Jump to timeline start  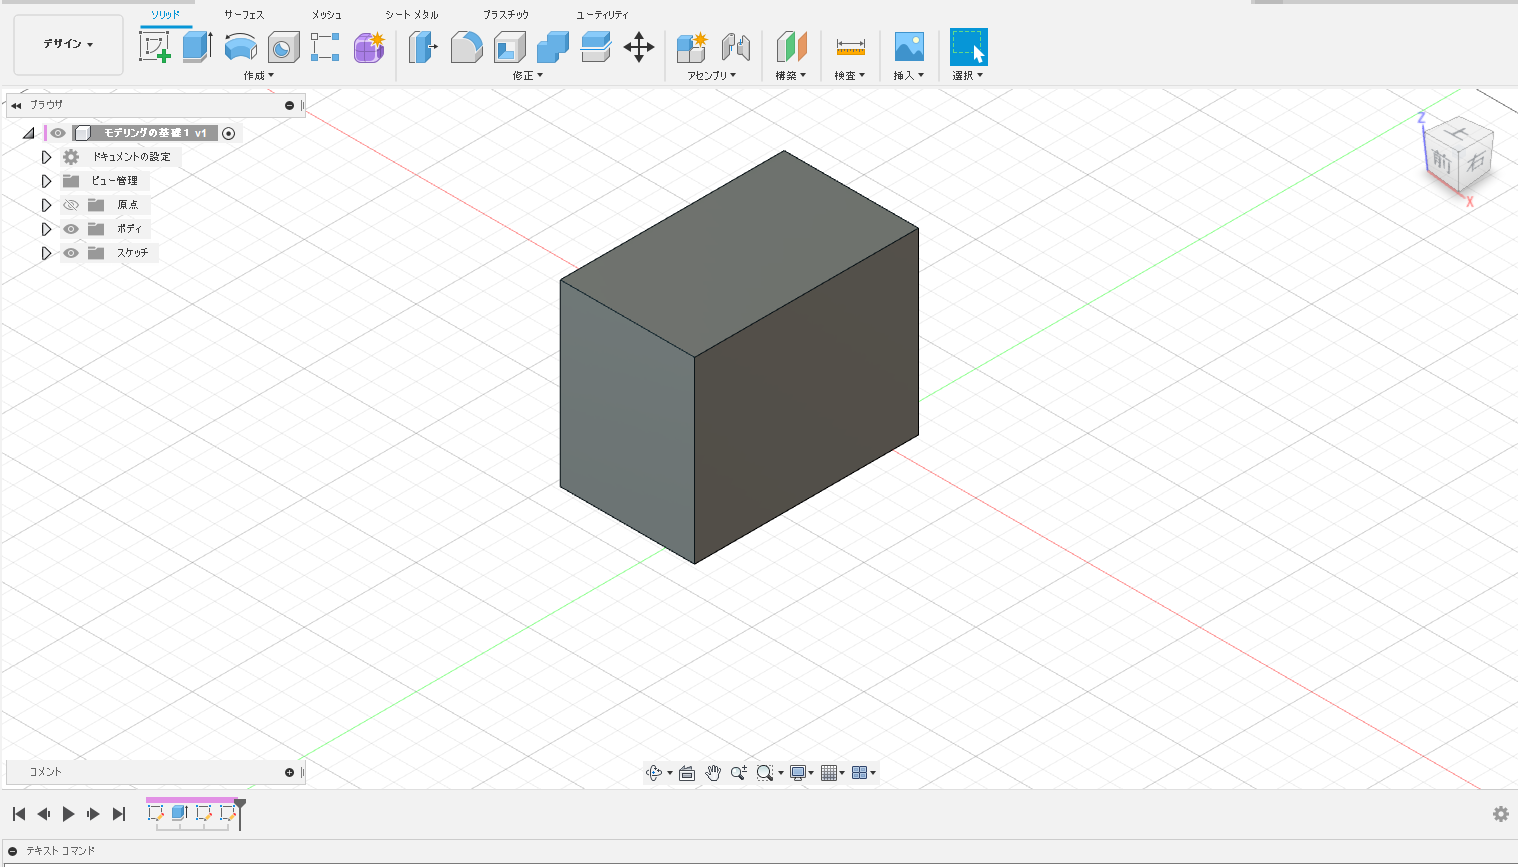coord(19,814)
